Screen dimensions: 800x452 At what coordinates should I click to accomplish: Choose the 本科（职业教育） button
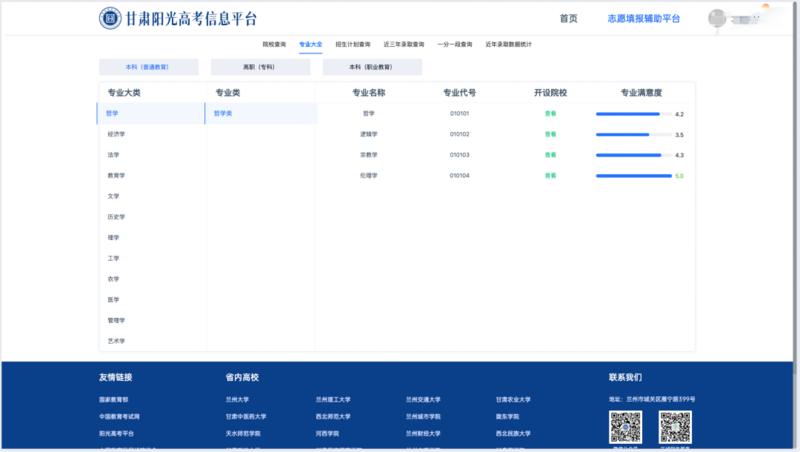(372, 67)
